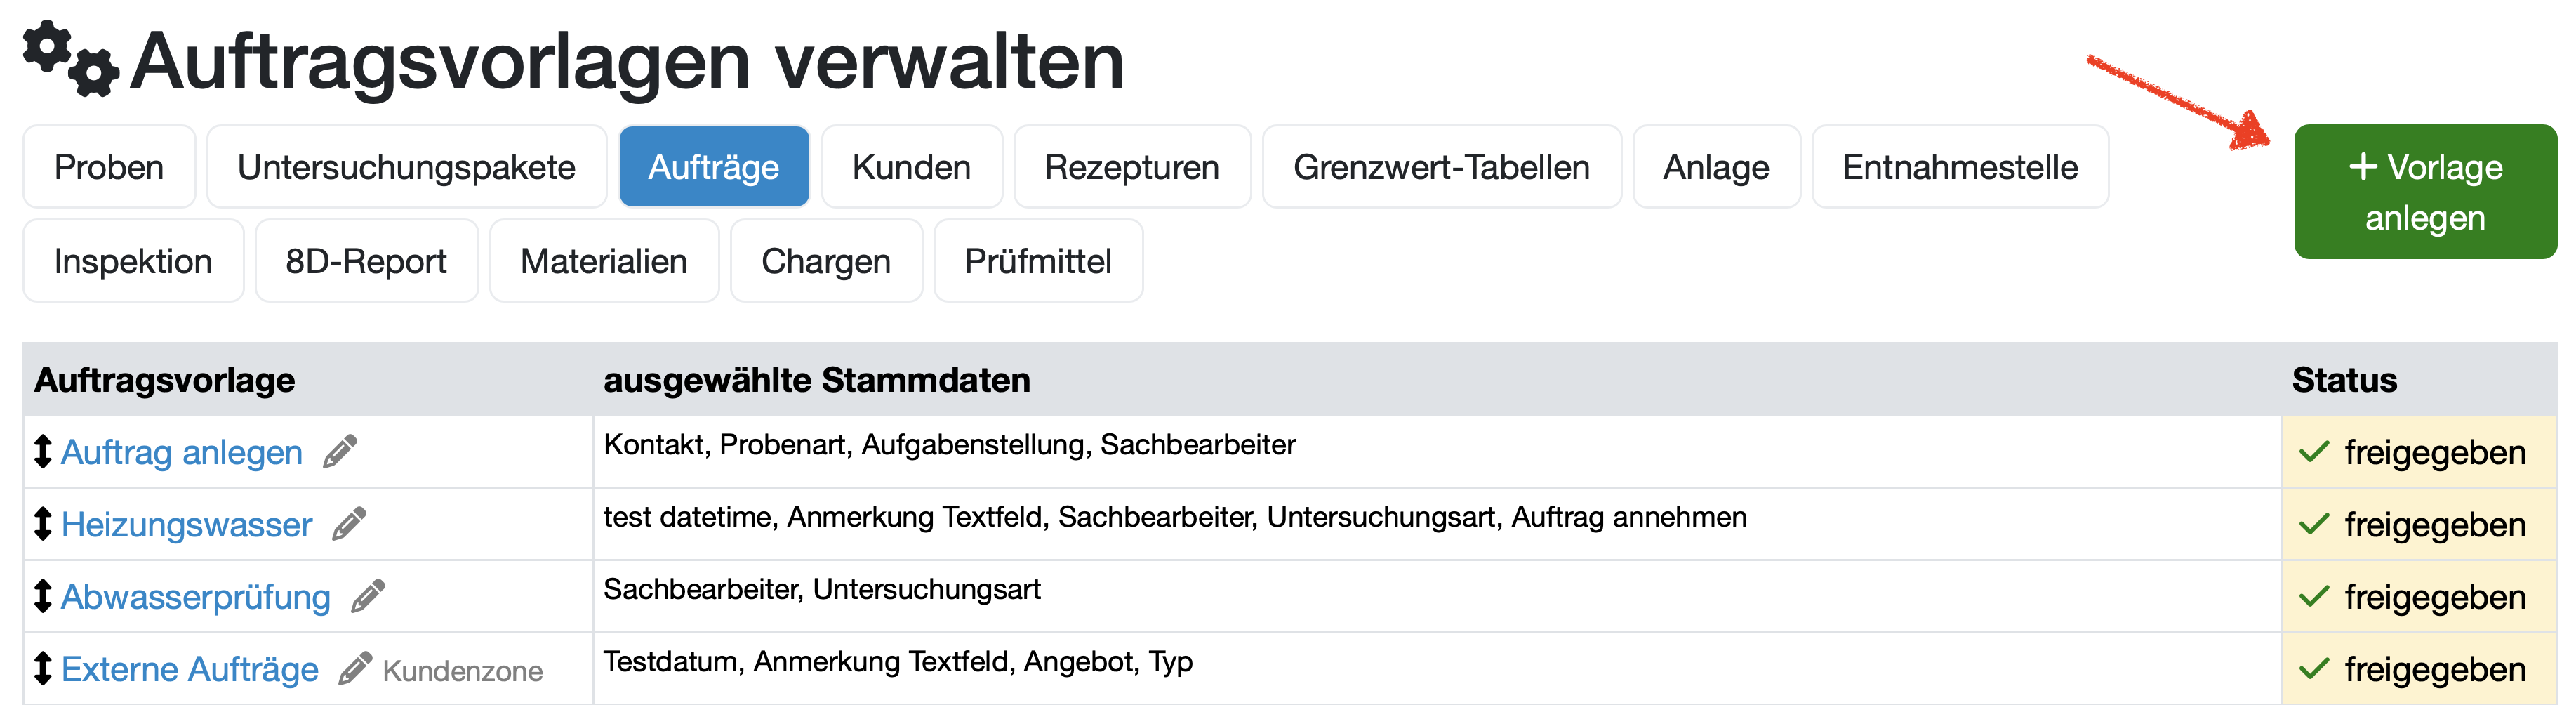Click the pencil edit icon beside Heizungswasser

(x=349, y=523)
